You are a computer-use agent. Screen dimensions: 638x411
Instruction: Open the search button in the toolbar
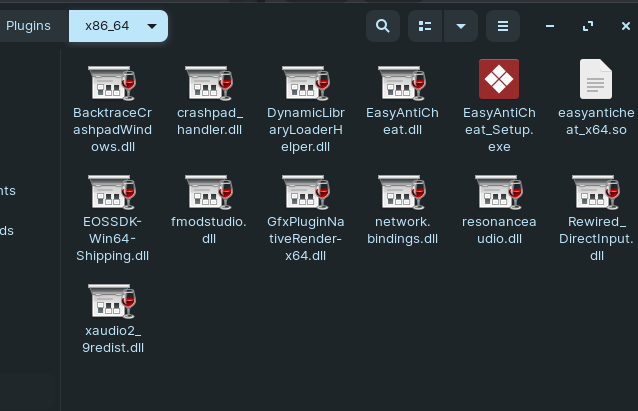pos(382,26)
